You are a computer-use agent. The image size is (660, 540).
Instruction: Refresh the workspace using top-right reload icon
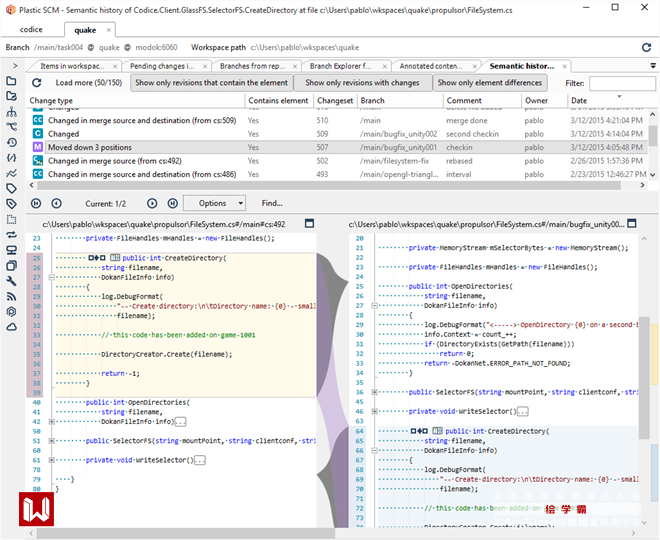pyautogui.click(x=647, y=48)
